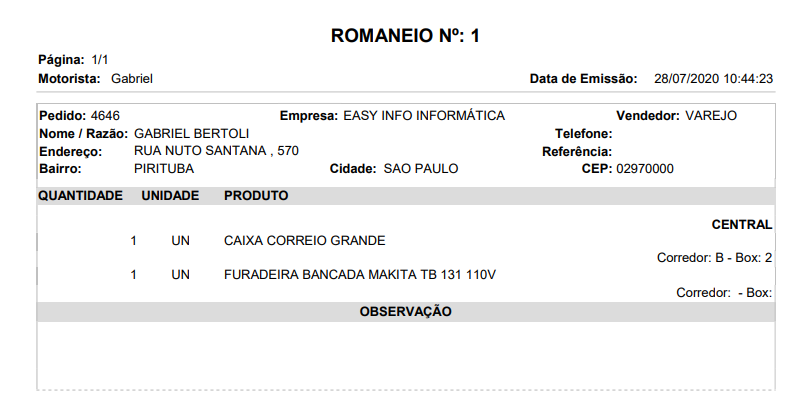Click the CENTRAL warehouse label

(x=742, y=225)
